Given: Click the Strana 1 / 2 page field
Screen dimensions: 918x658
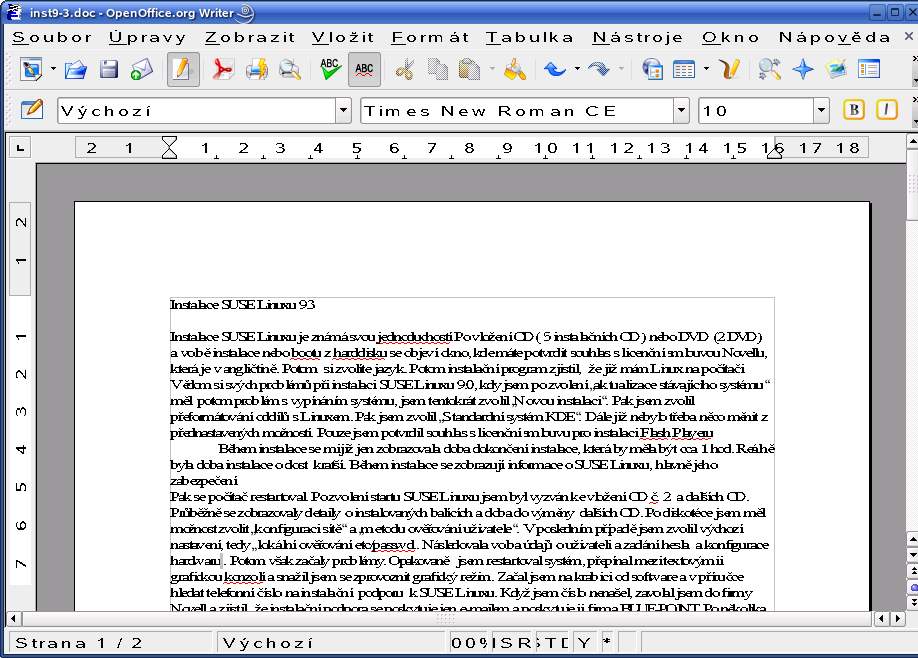Looking at the screenshot, I should pyautogui.click(x=110, y=643).
